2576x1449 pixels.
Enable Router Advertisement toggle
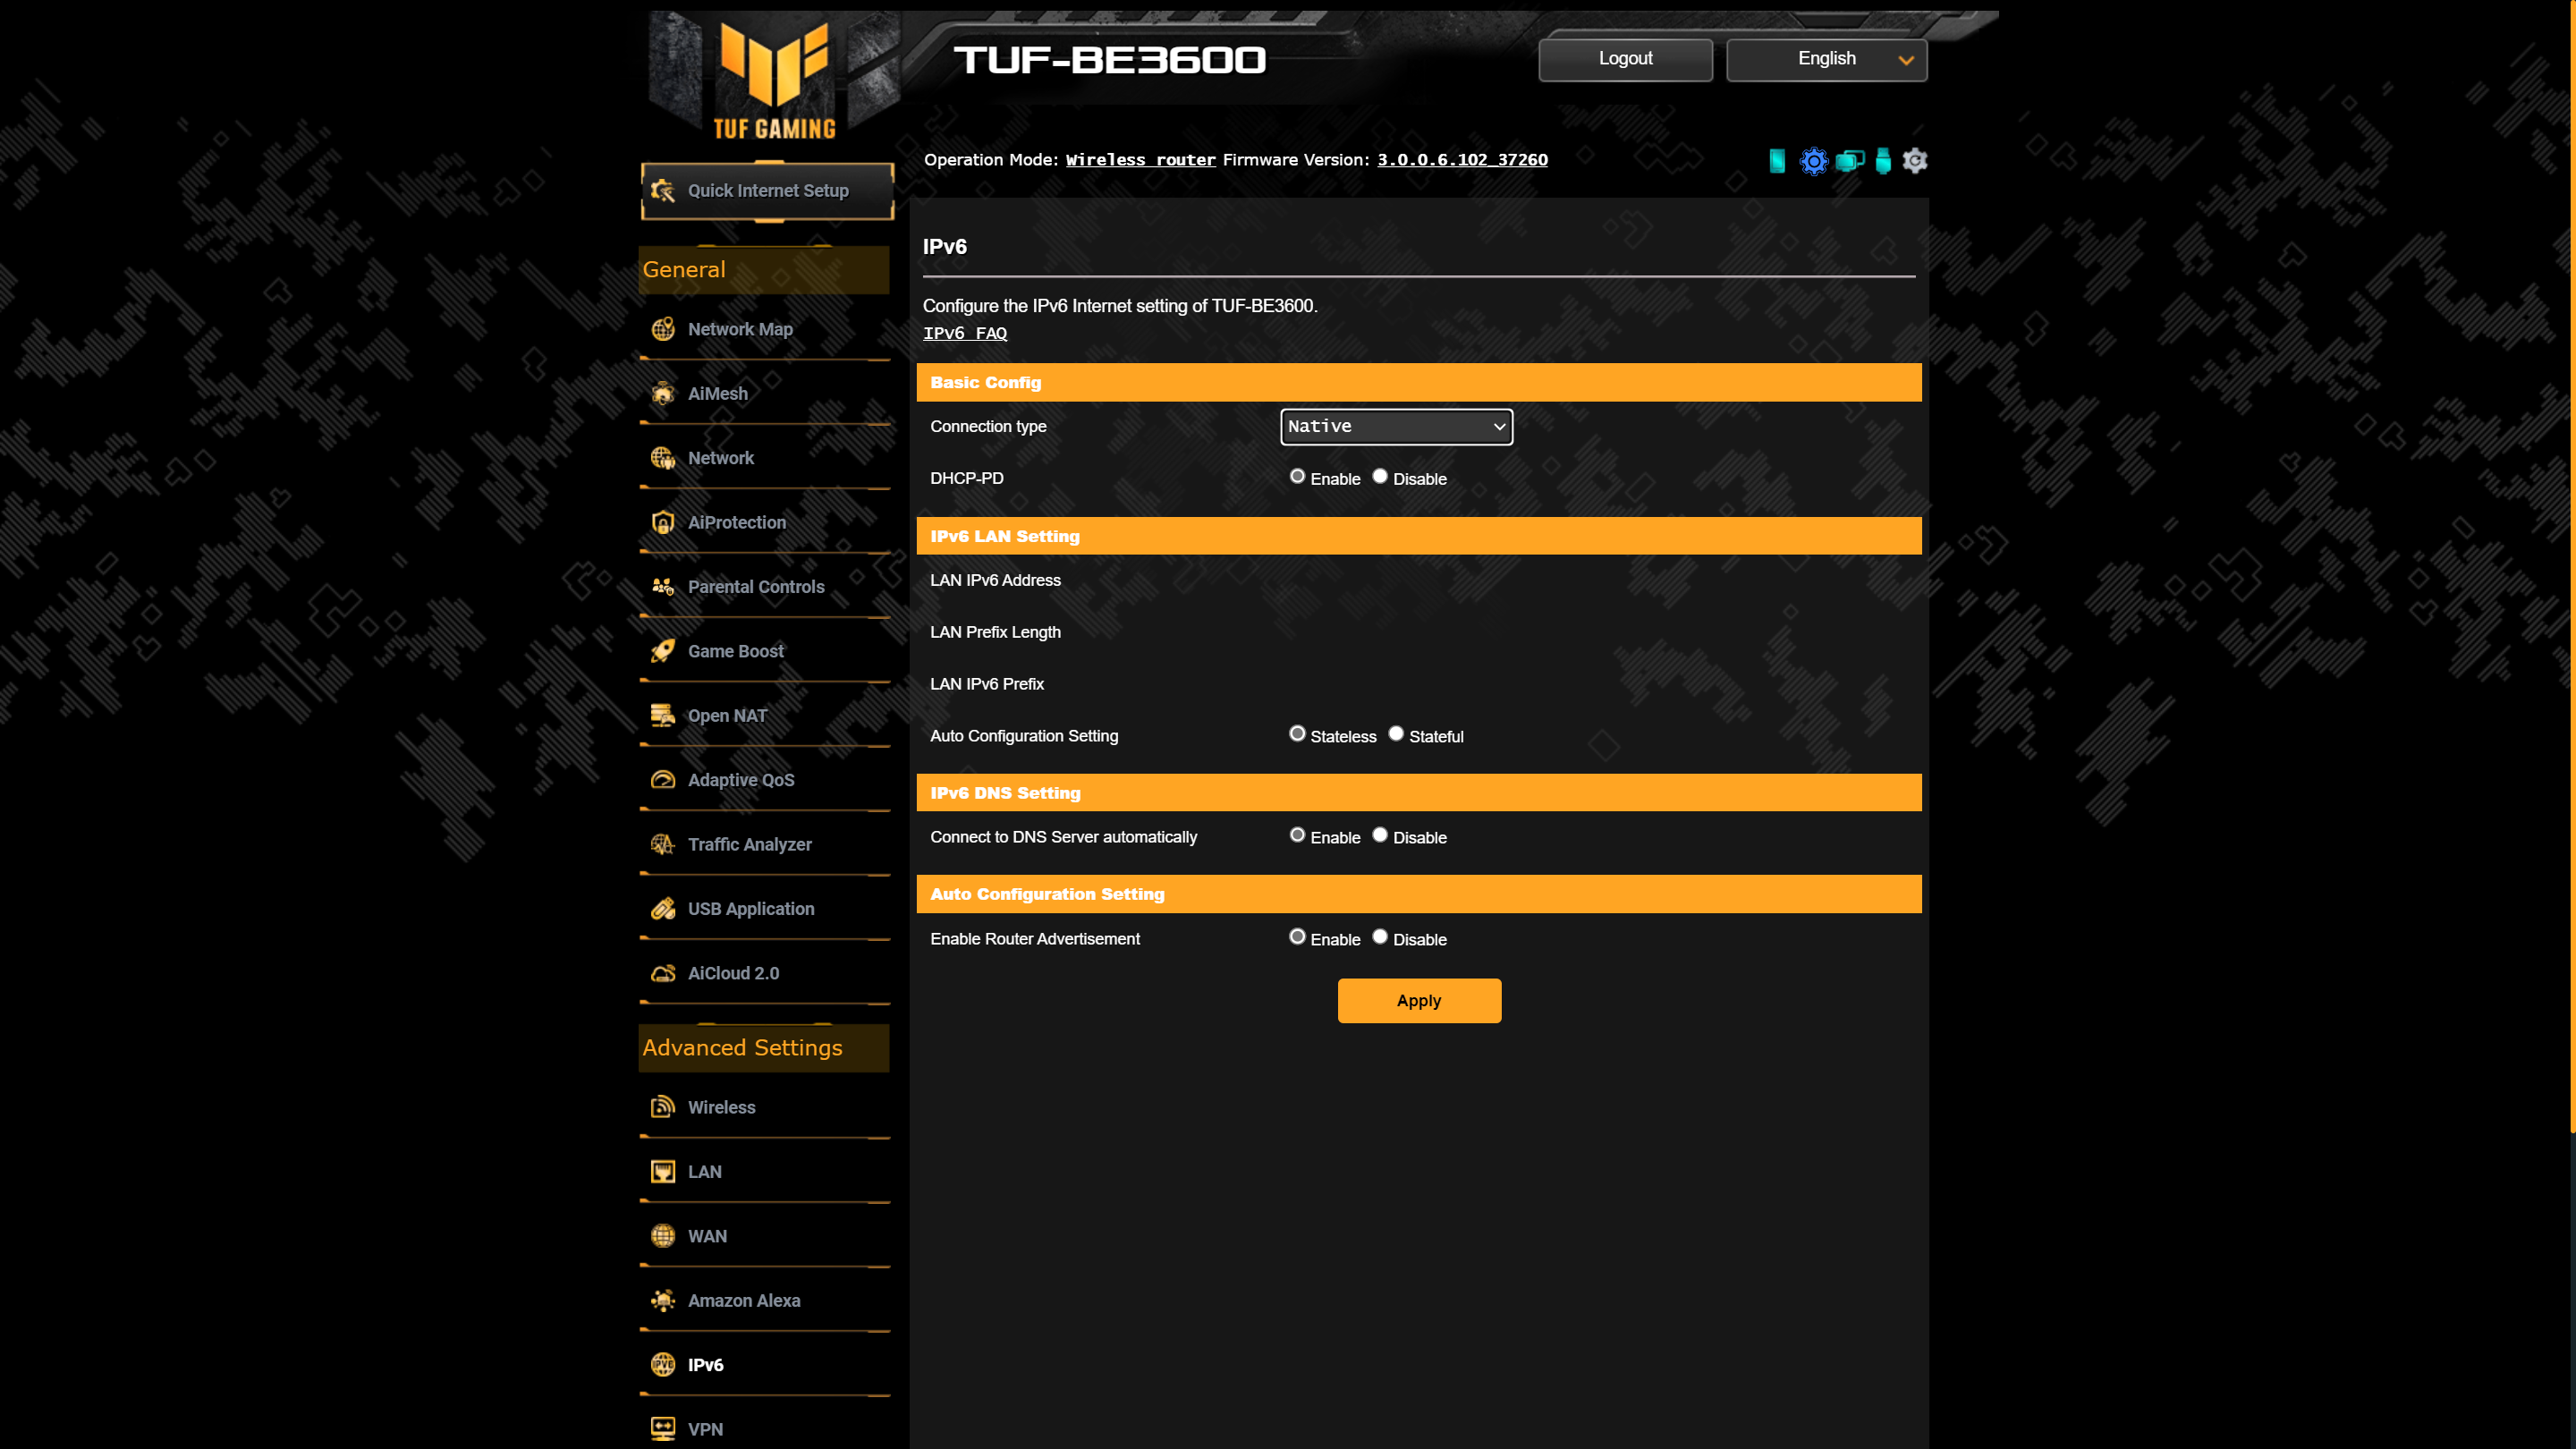coord(1297,936)
